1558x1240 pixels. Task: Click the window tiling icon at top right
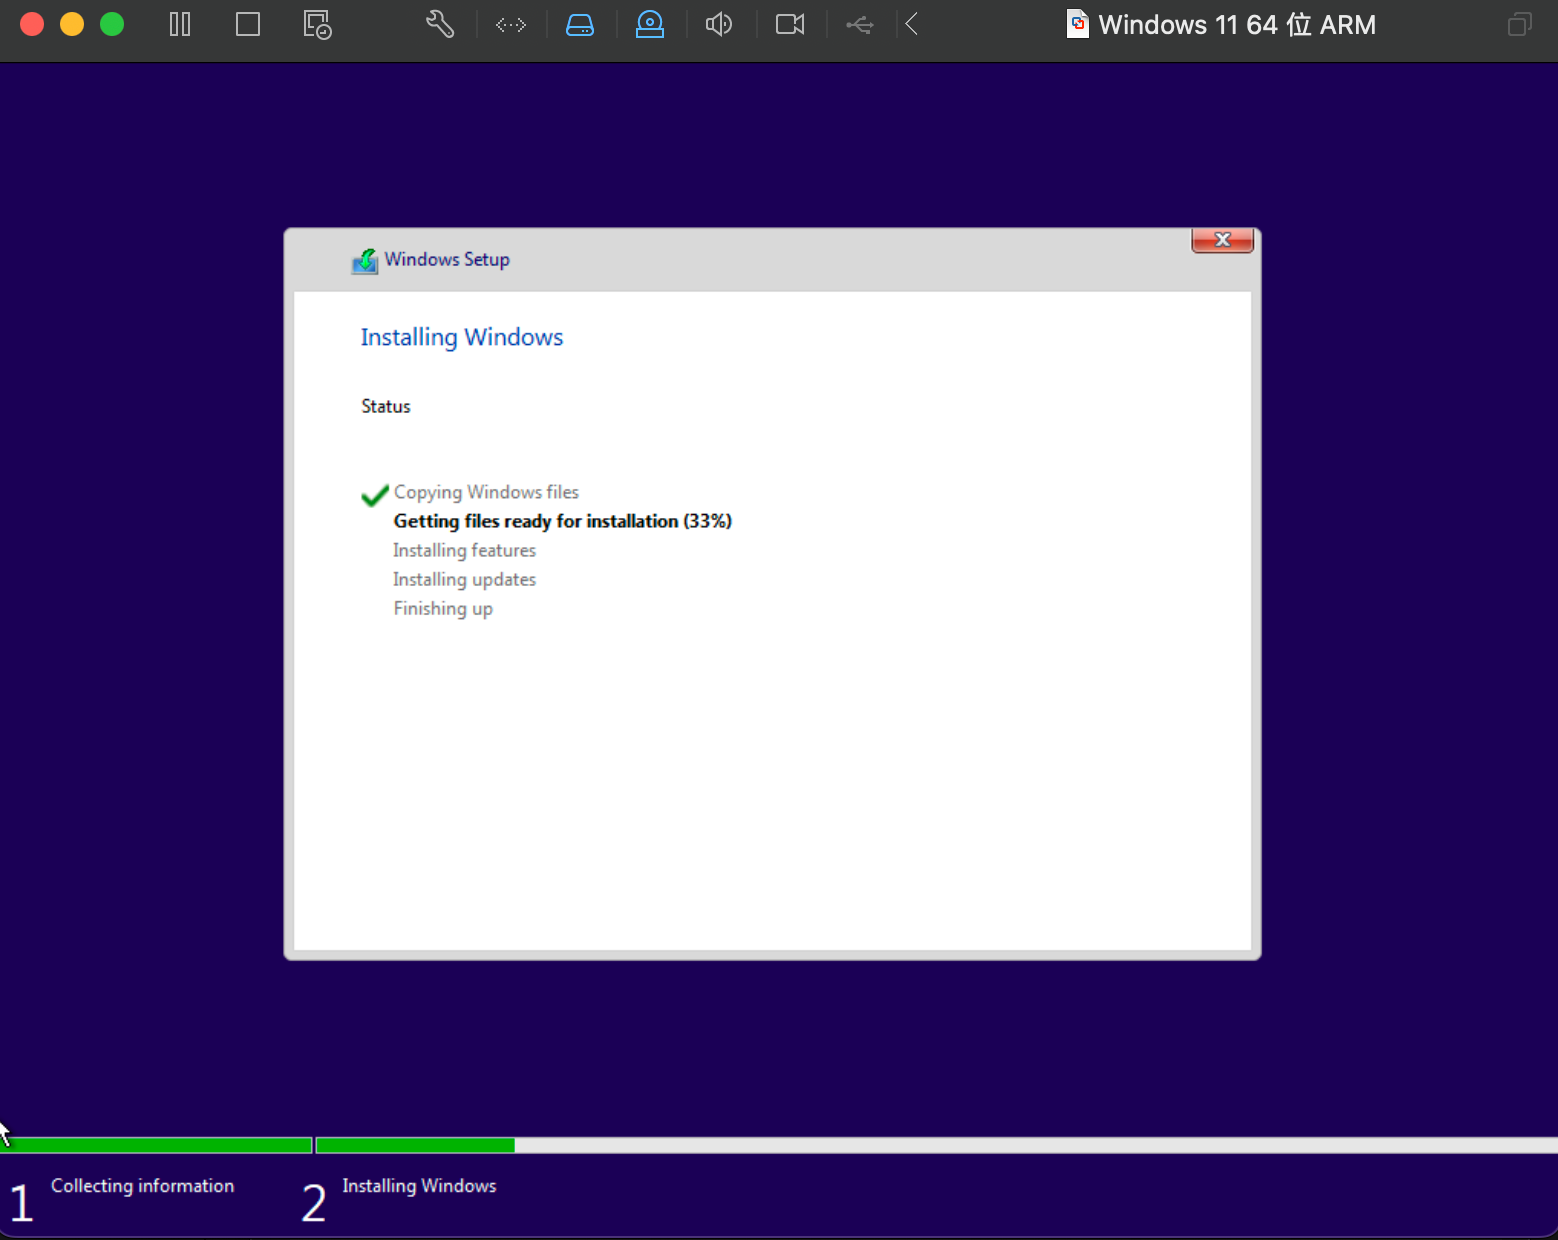1520,24
